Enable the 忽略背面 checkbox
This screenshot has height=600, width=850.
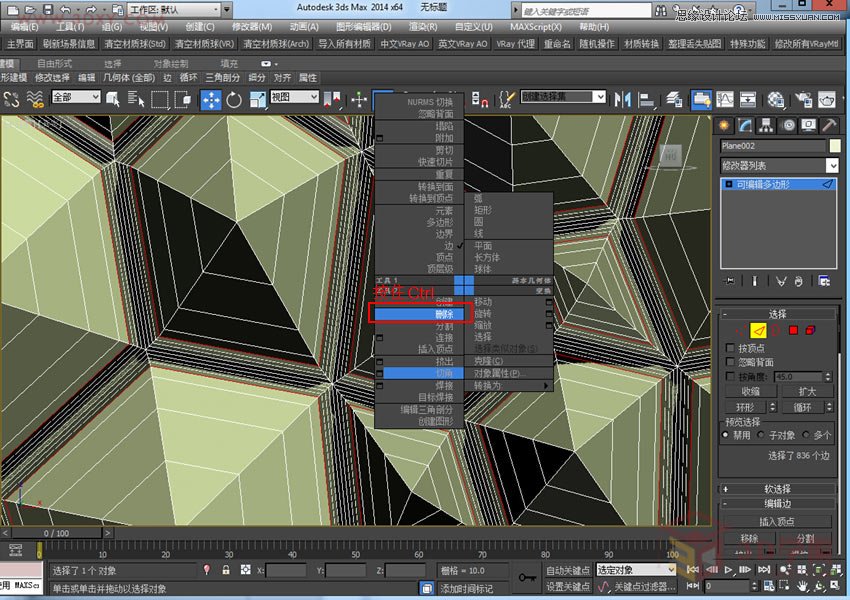pos(730,362)
